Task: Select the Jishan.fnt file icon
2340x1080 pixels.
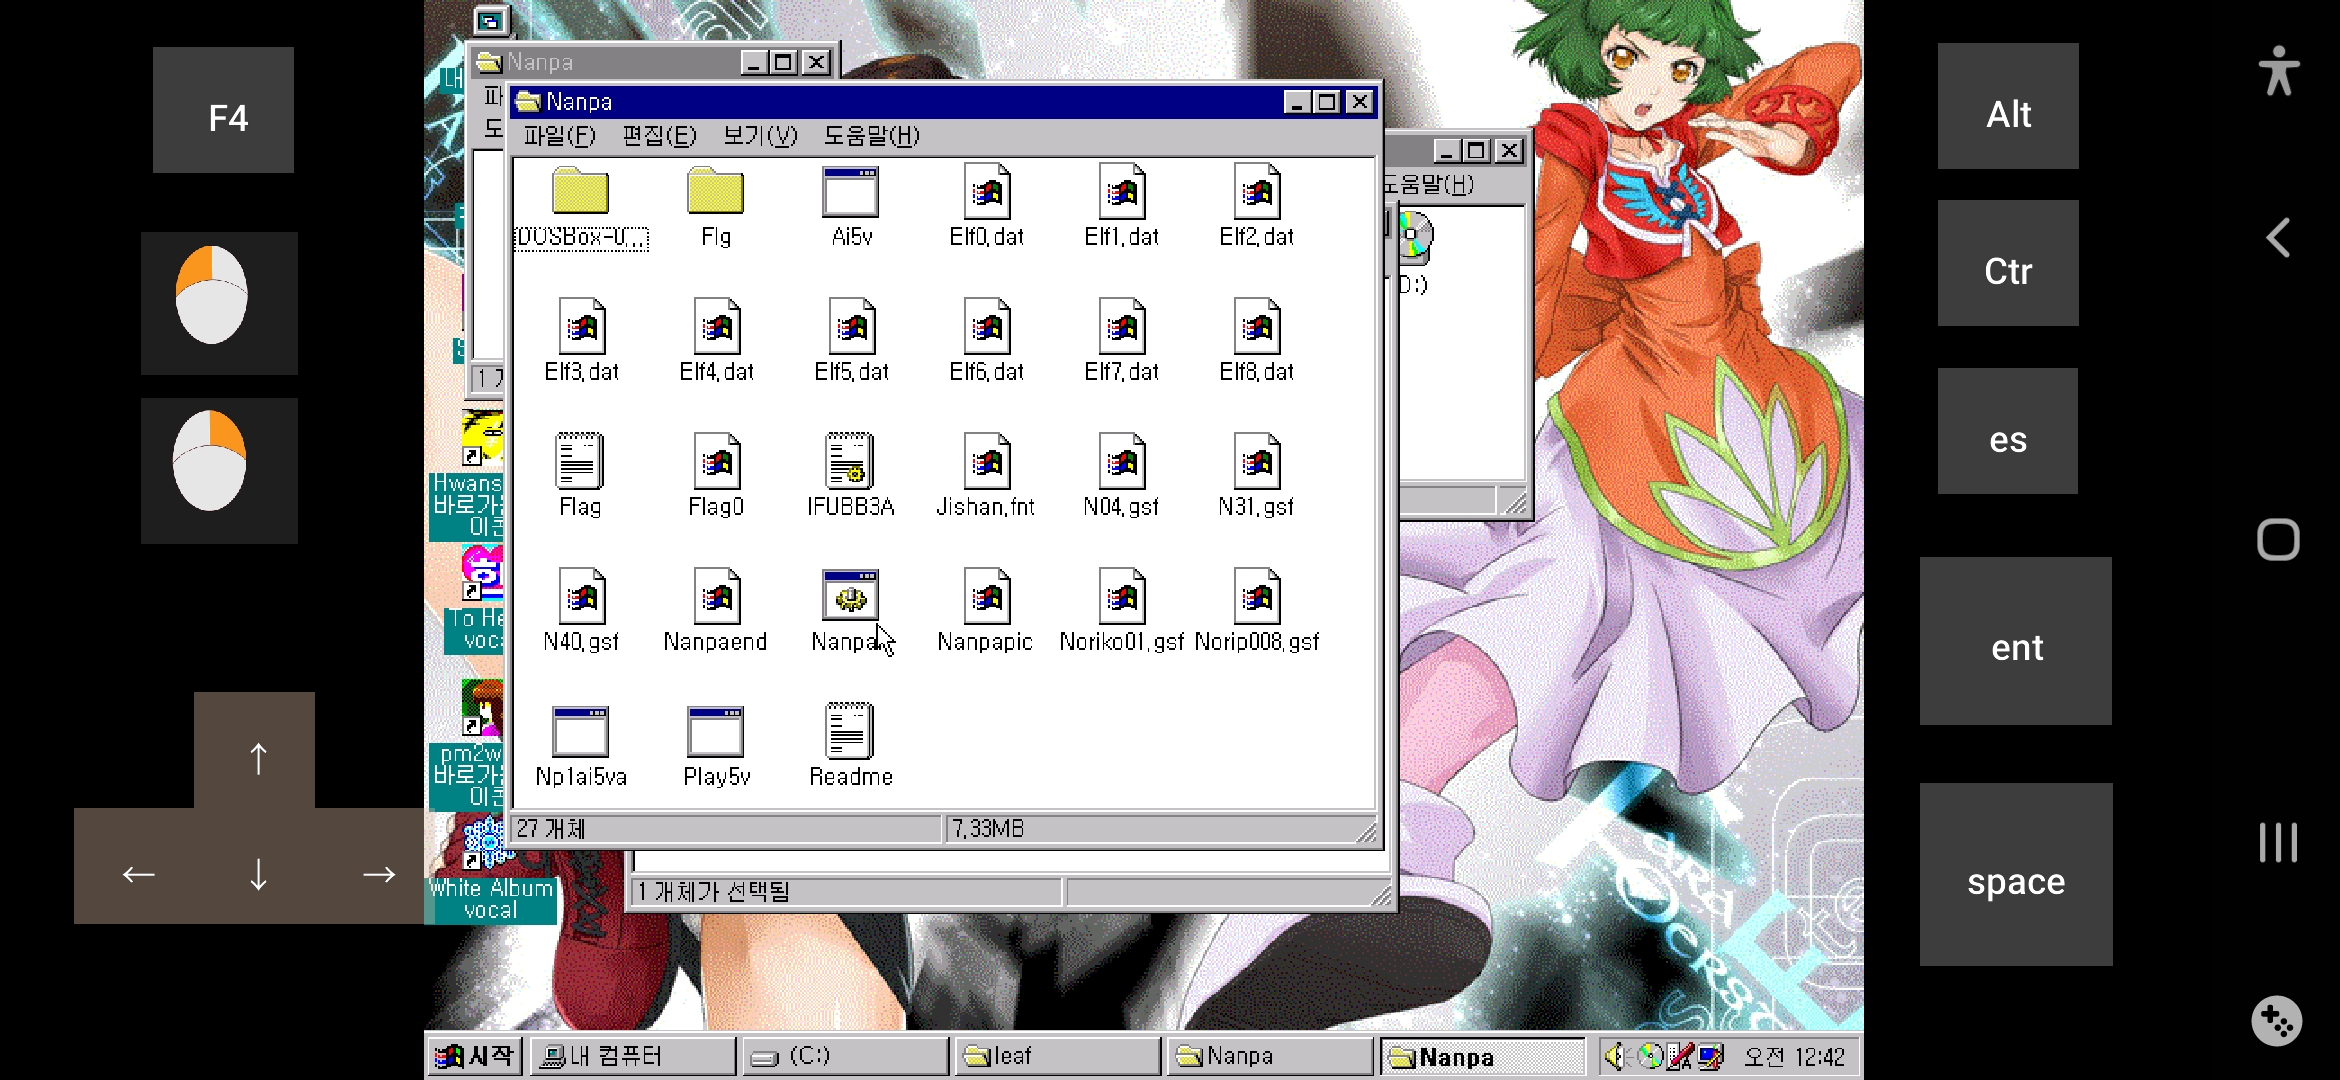Action: pos(986,462)
